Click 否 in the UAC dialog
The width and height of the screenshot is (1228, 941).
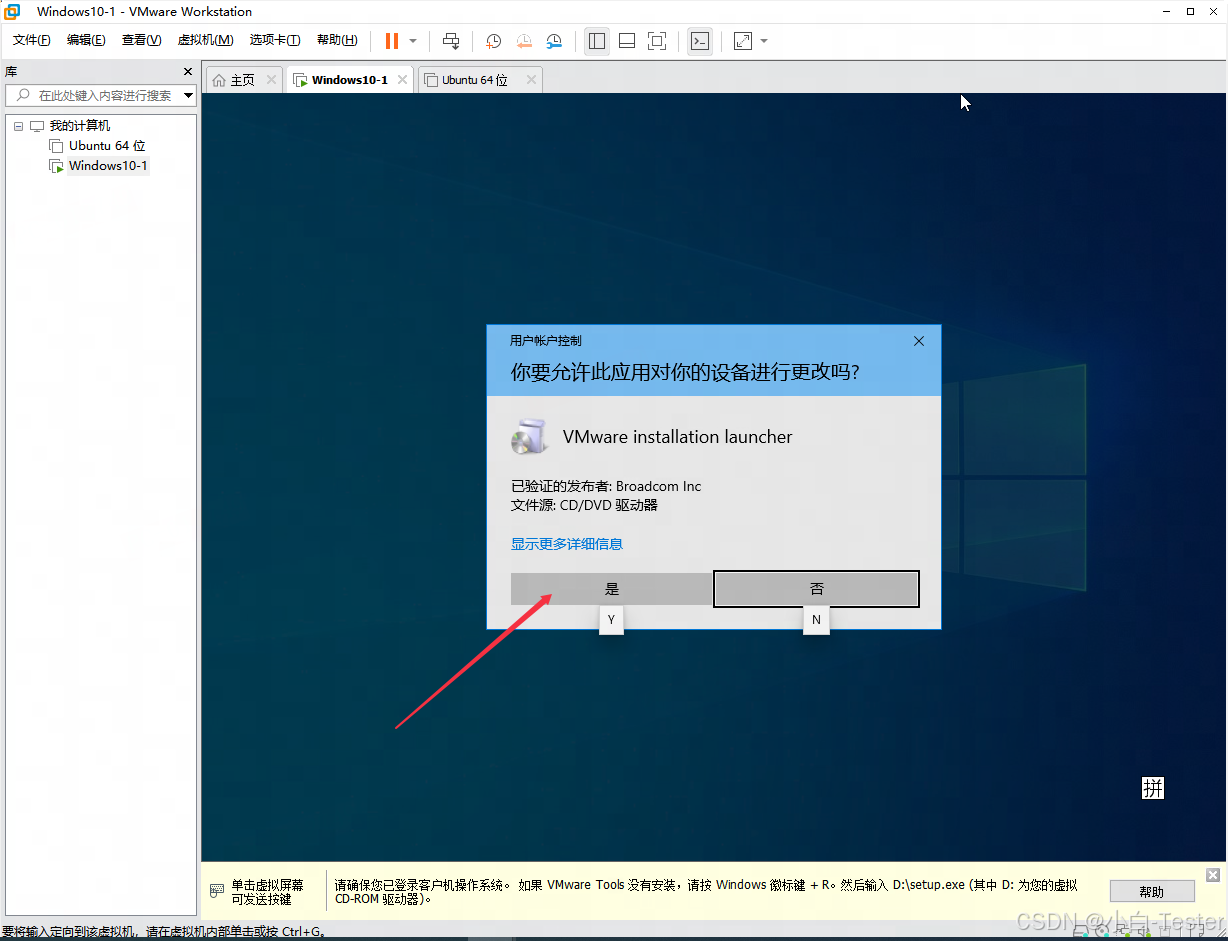(817, 589)
